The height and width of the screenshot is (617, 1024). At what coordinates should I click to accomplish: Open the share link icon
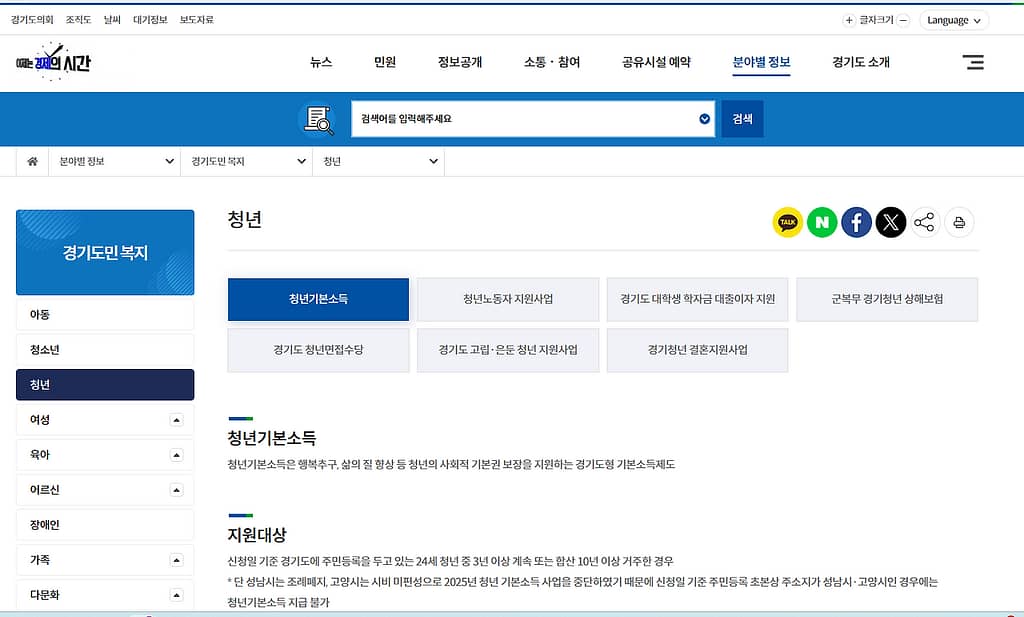(925, 222)
